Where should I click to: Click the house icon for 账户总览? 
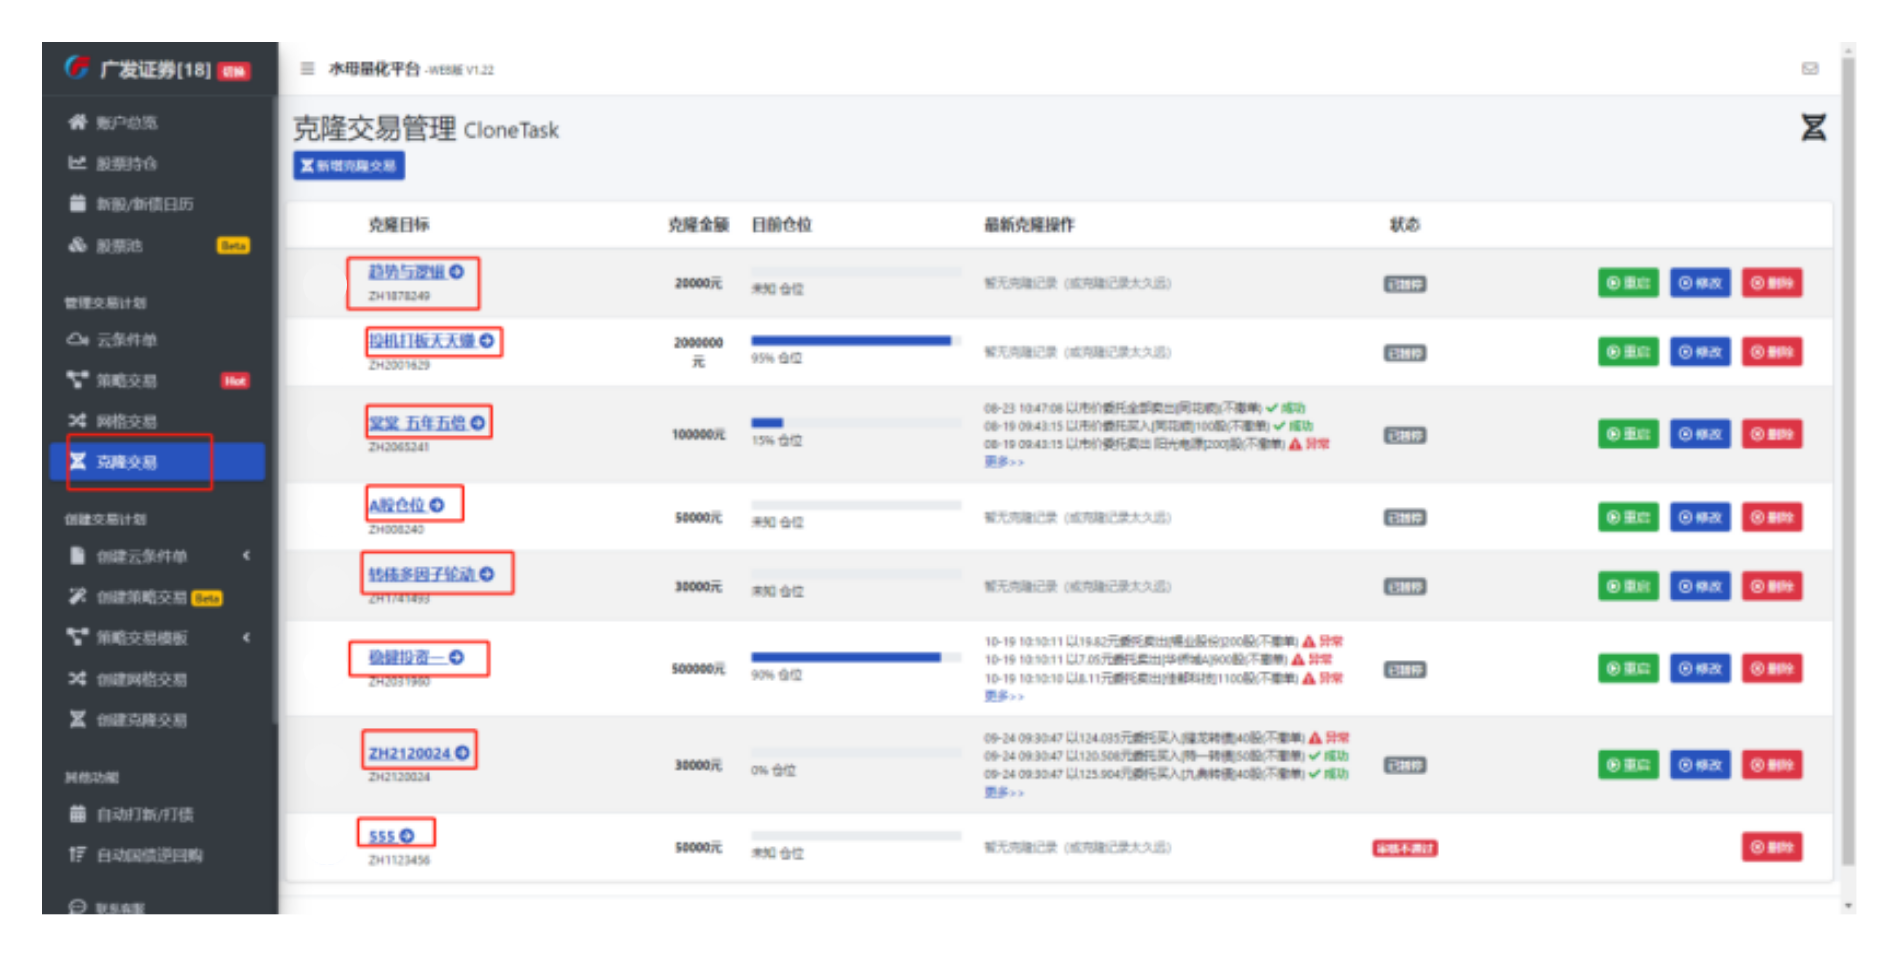[x=77, y=122]
